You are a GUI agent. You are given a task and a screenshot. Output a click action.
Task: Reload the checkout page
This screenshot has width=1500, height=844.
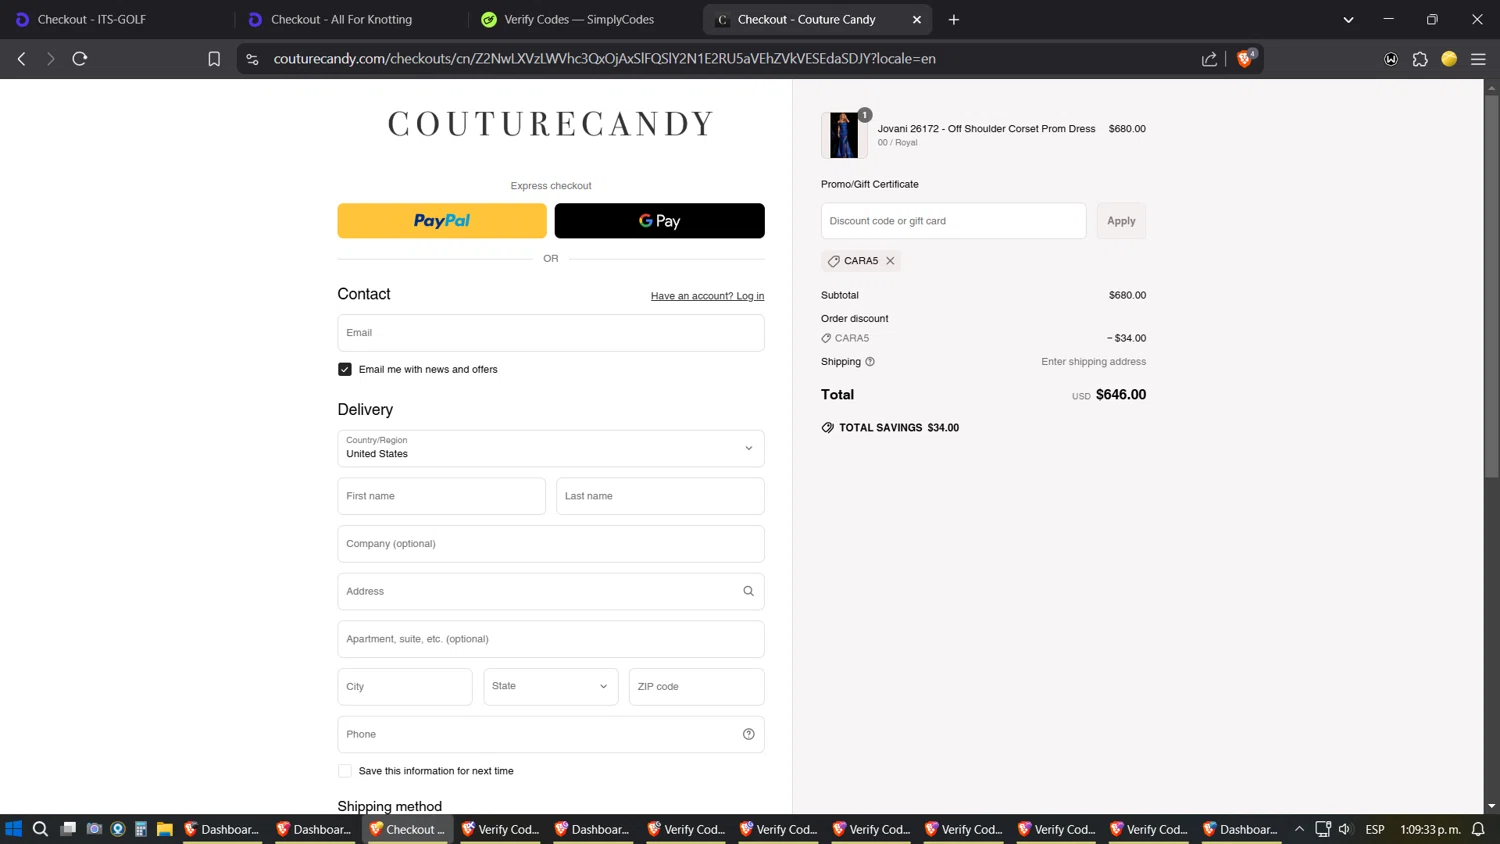[x=80, y=59]
